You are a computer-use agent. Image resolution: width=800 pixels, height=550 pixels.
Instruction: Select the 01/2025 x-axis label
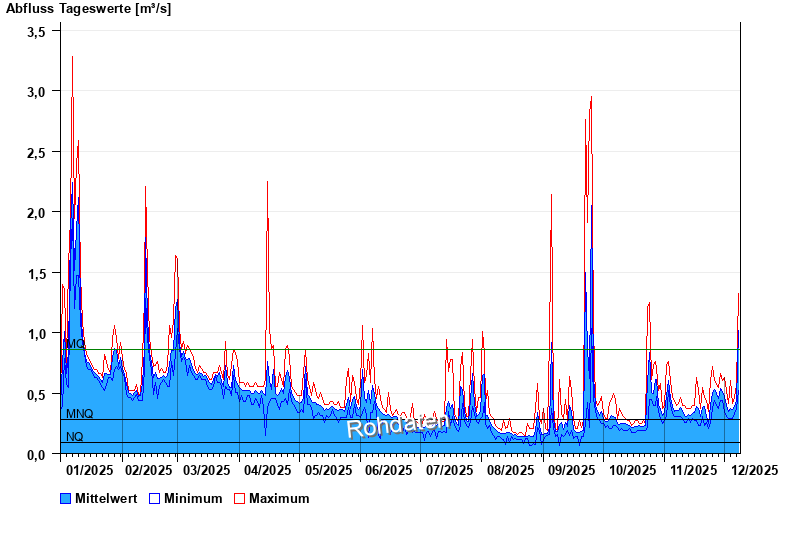pos(89,470)
